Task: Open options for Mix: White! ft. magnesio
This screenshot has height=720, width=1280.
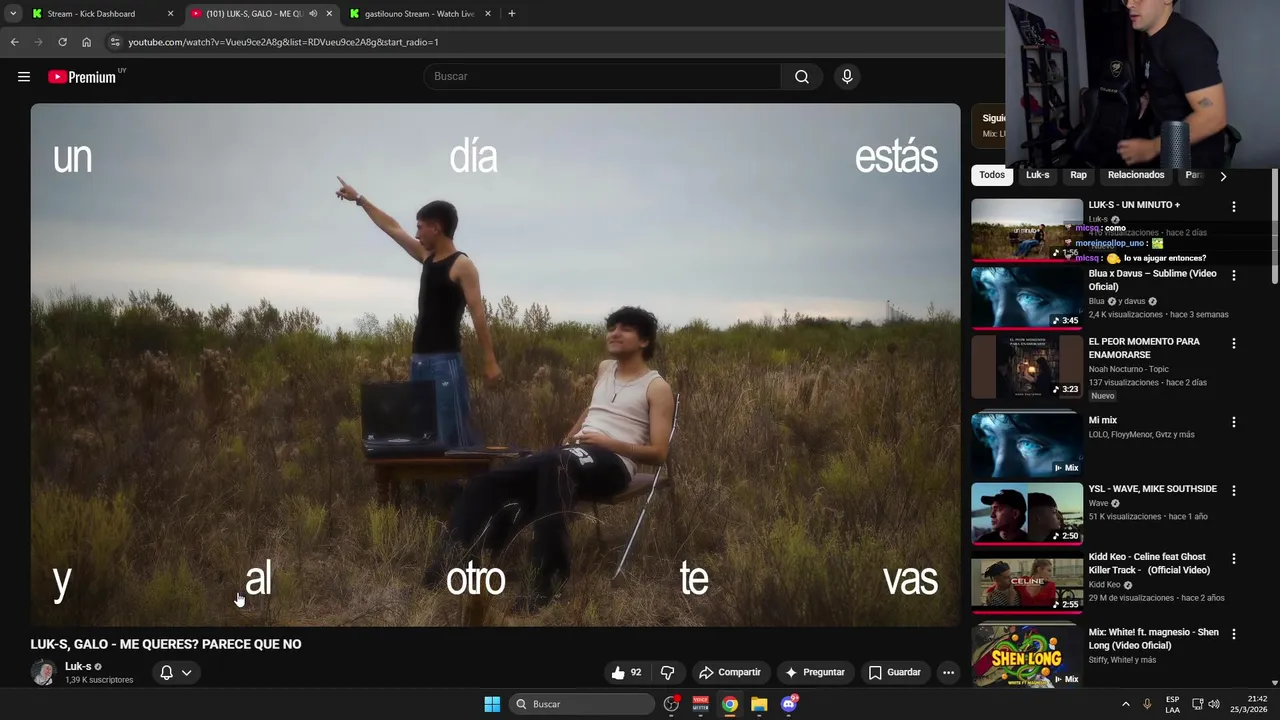Action: [1233, 634]
